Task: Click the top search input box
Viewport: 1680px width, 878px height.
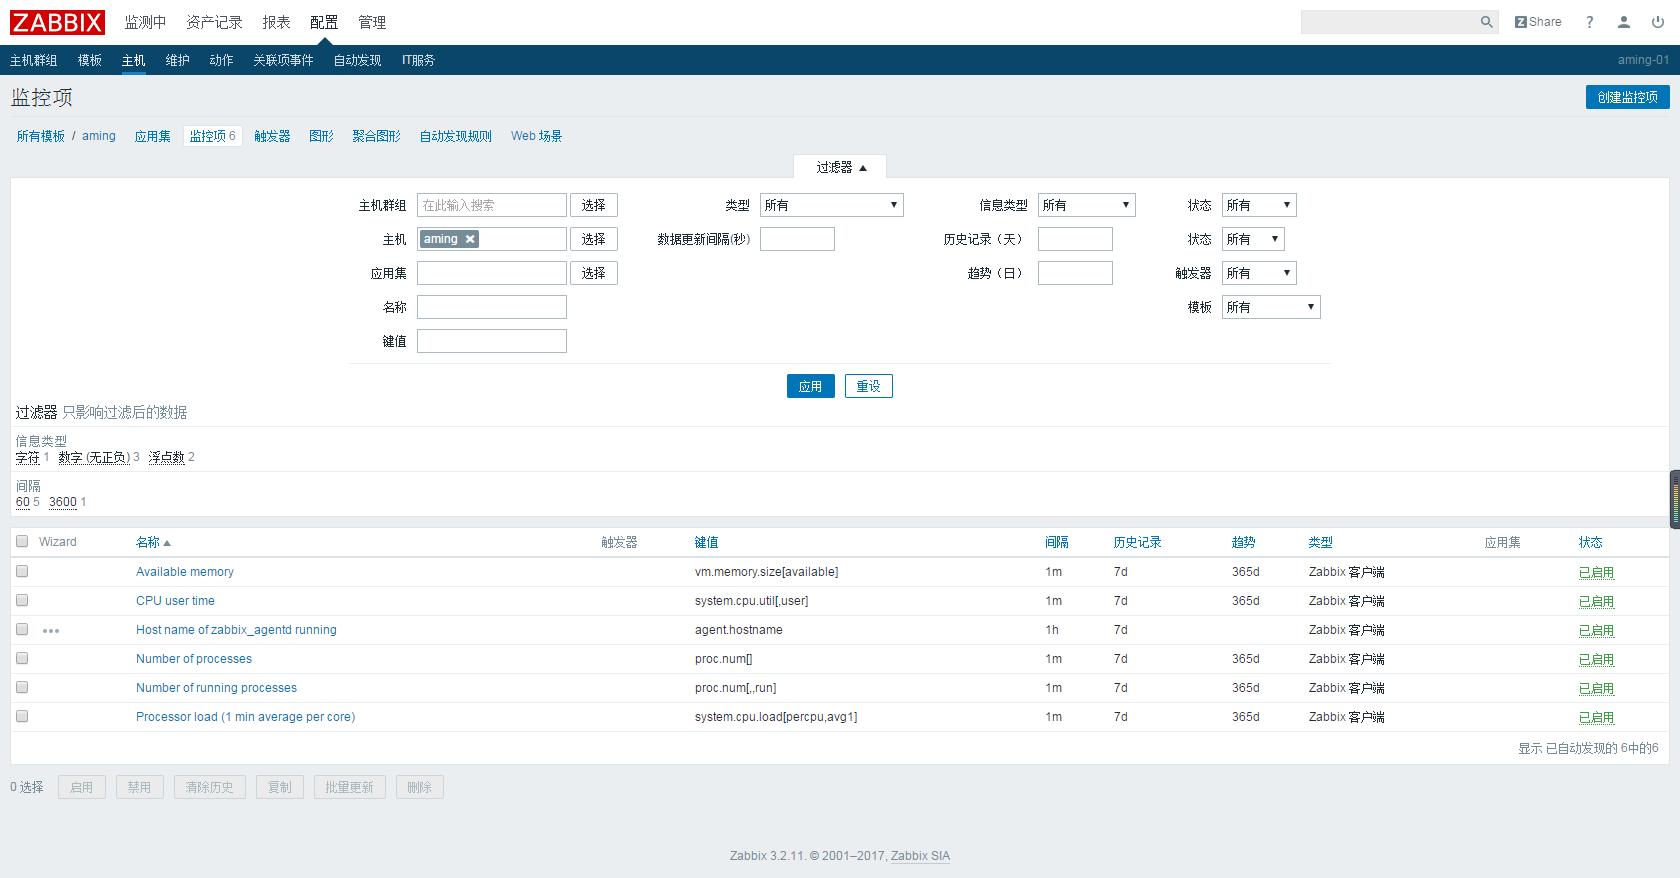Action: click(x=1389, y=22)
